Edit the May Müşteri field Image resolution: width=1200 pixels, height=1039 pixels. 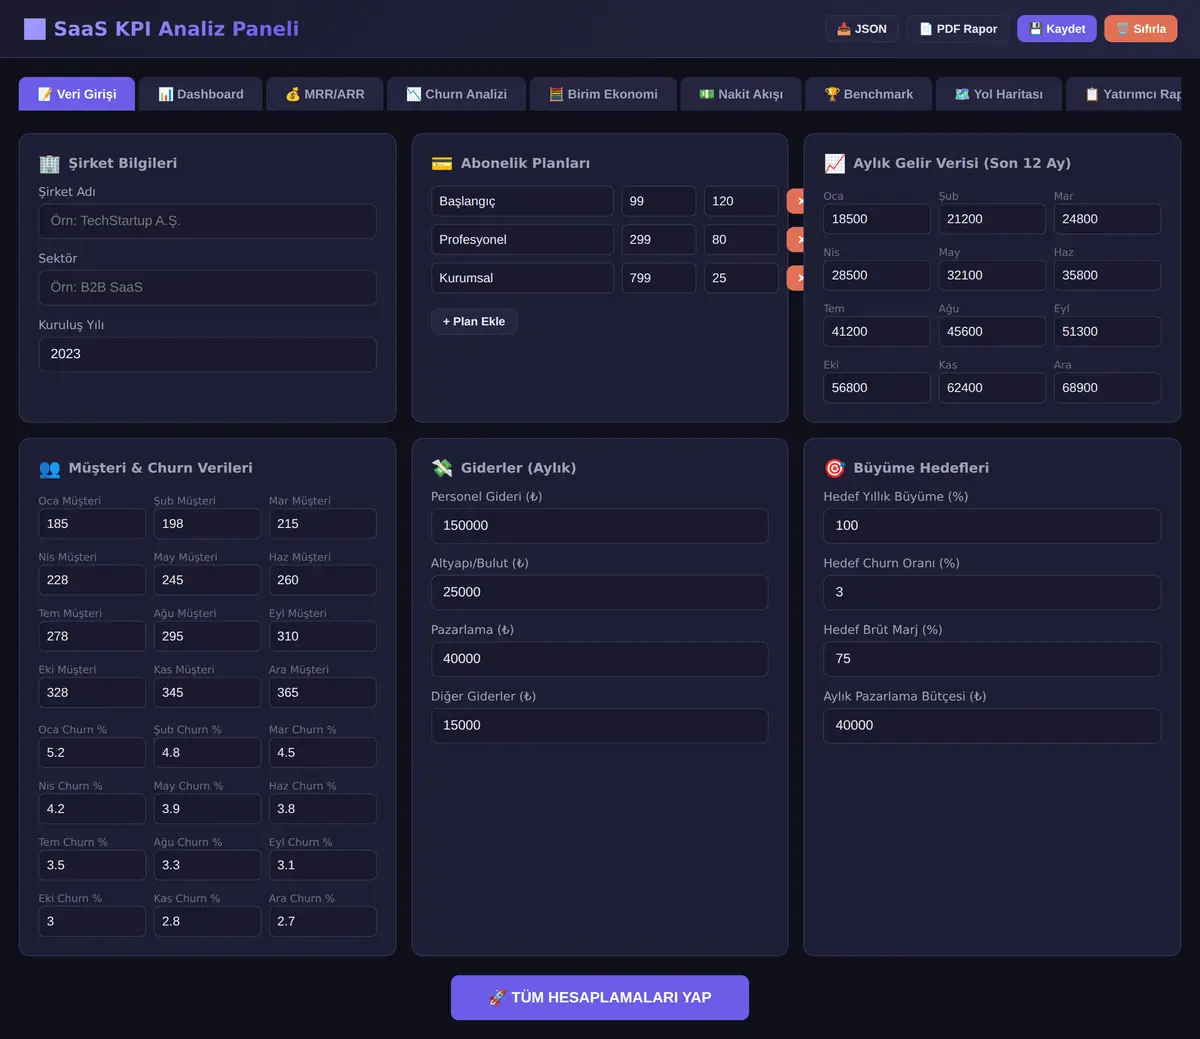(x=207, y=580)
